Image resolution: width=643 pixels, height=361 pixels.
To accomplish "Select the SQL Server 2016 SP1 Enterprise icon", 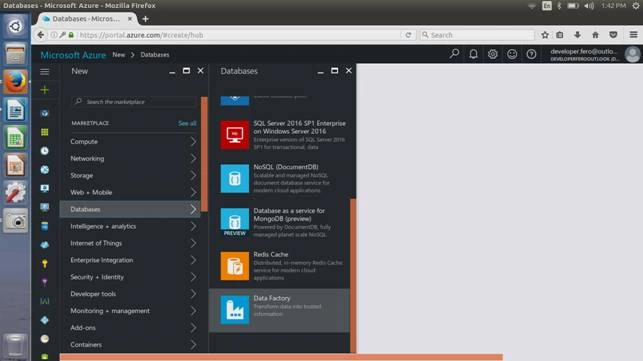I will (235, 135).
